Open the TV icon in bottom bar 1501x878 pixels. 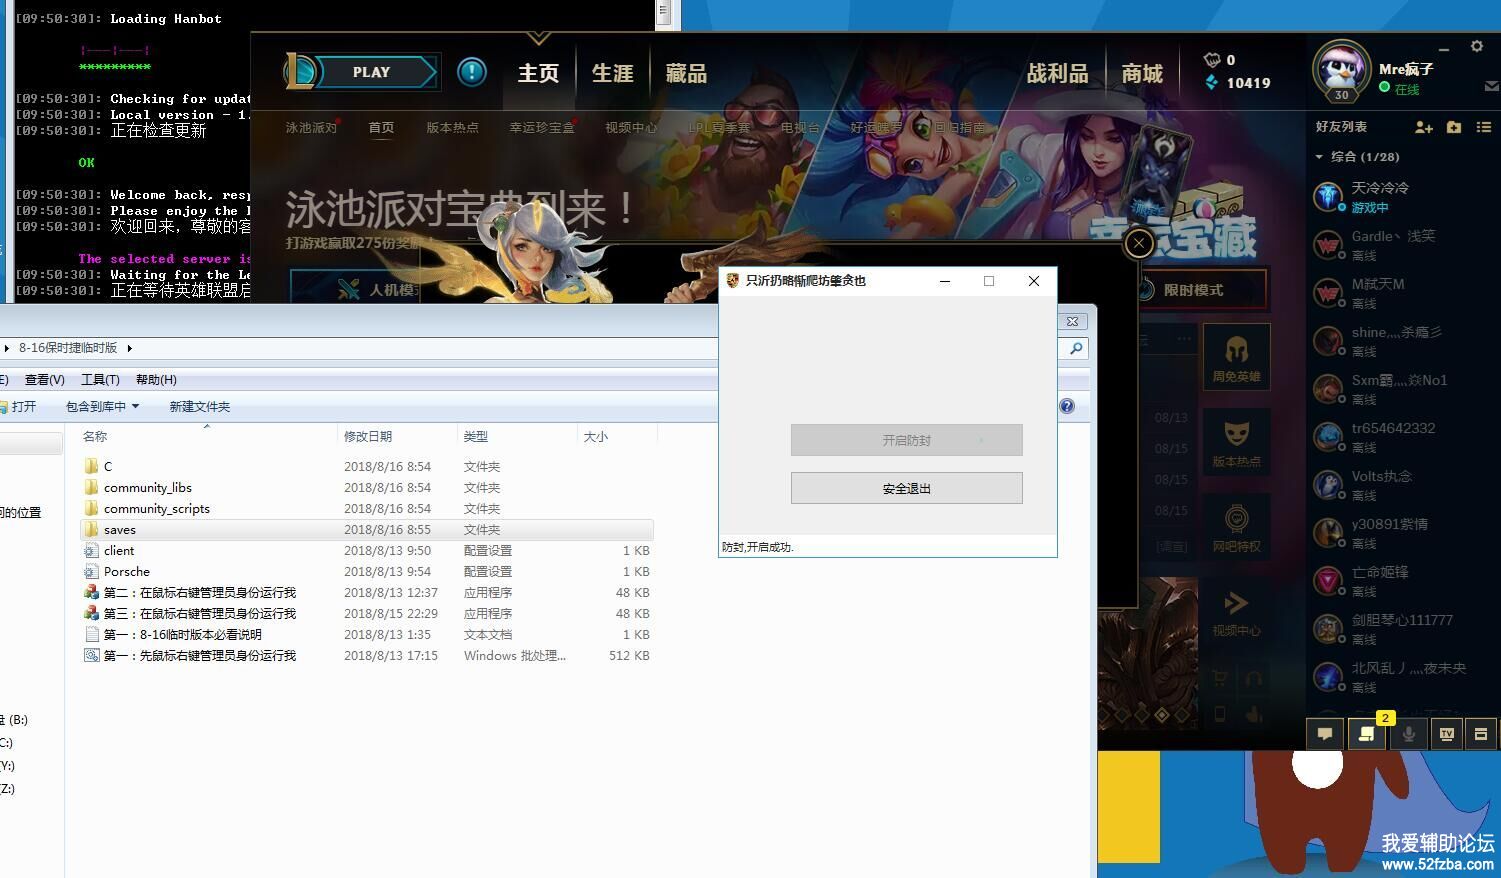click(1446, 734)
